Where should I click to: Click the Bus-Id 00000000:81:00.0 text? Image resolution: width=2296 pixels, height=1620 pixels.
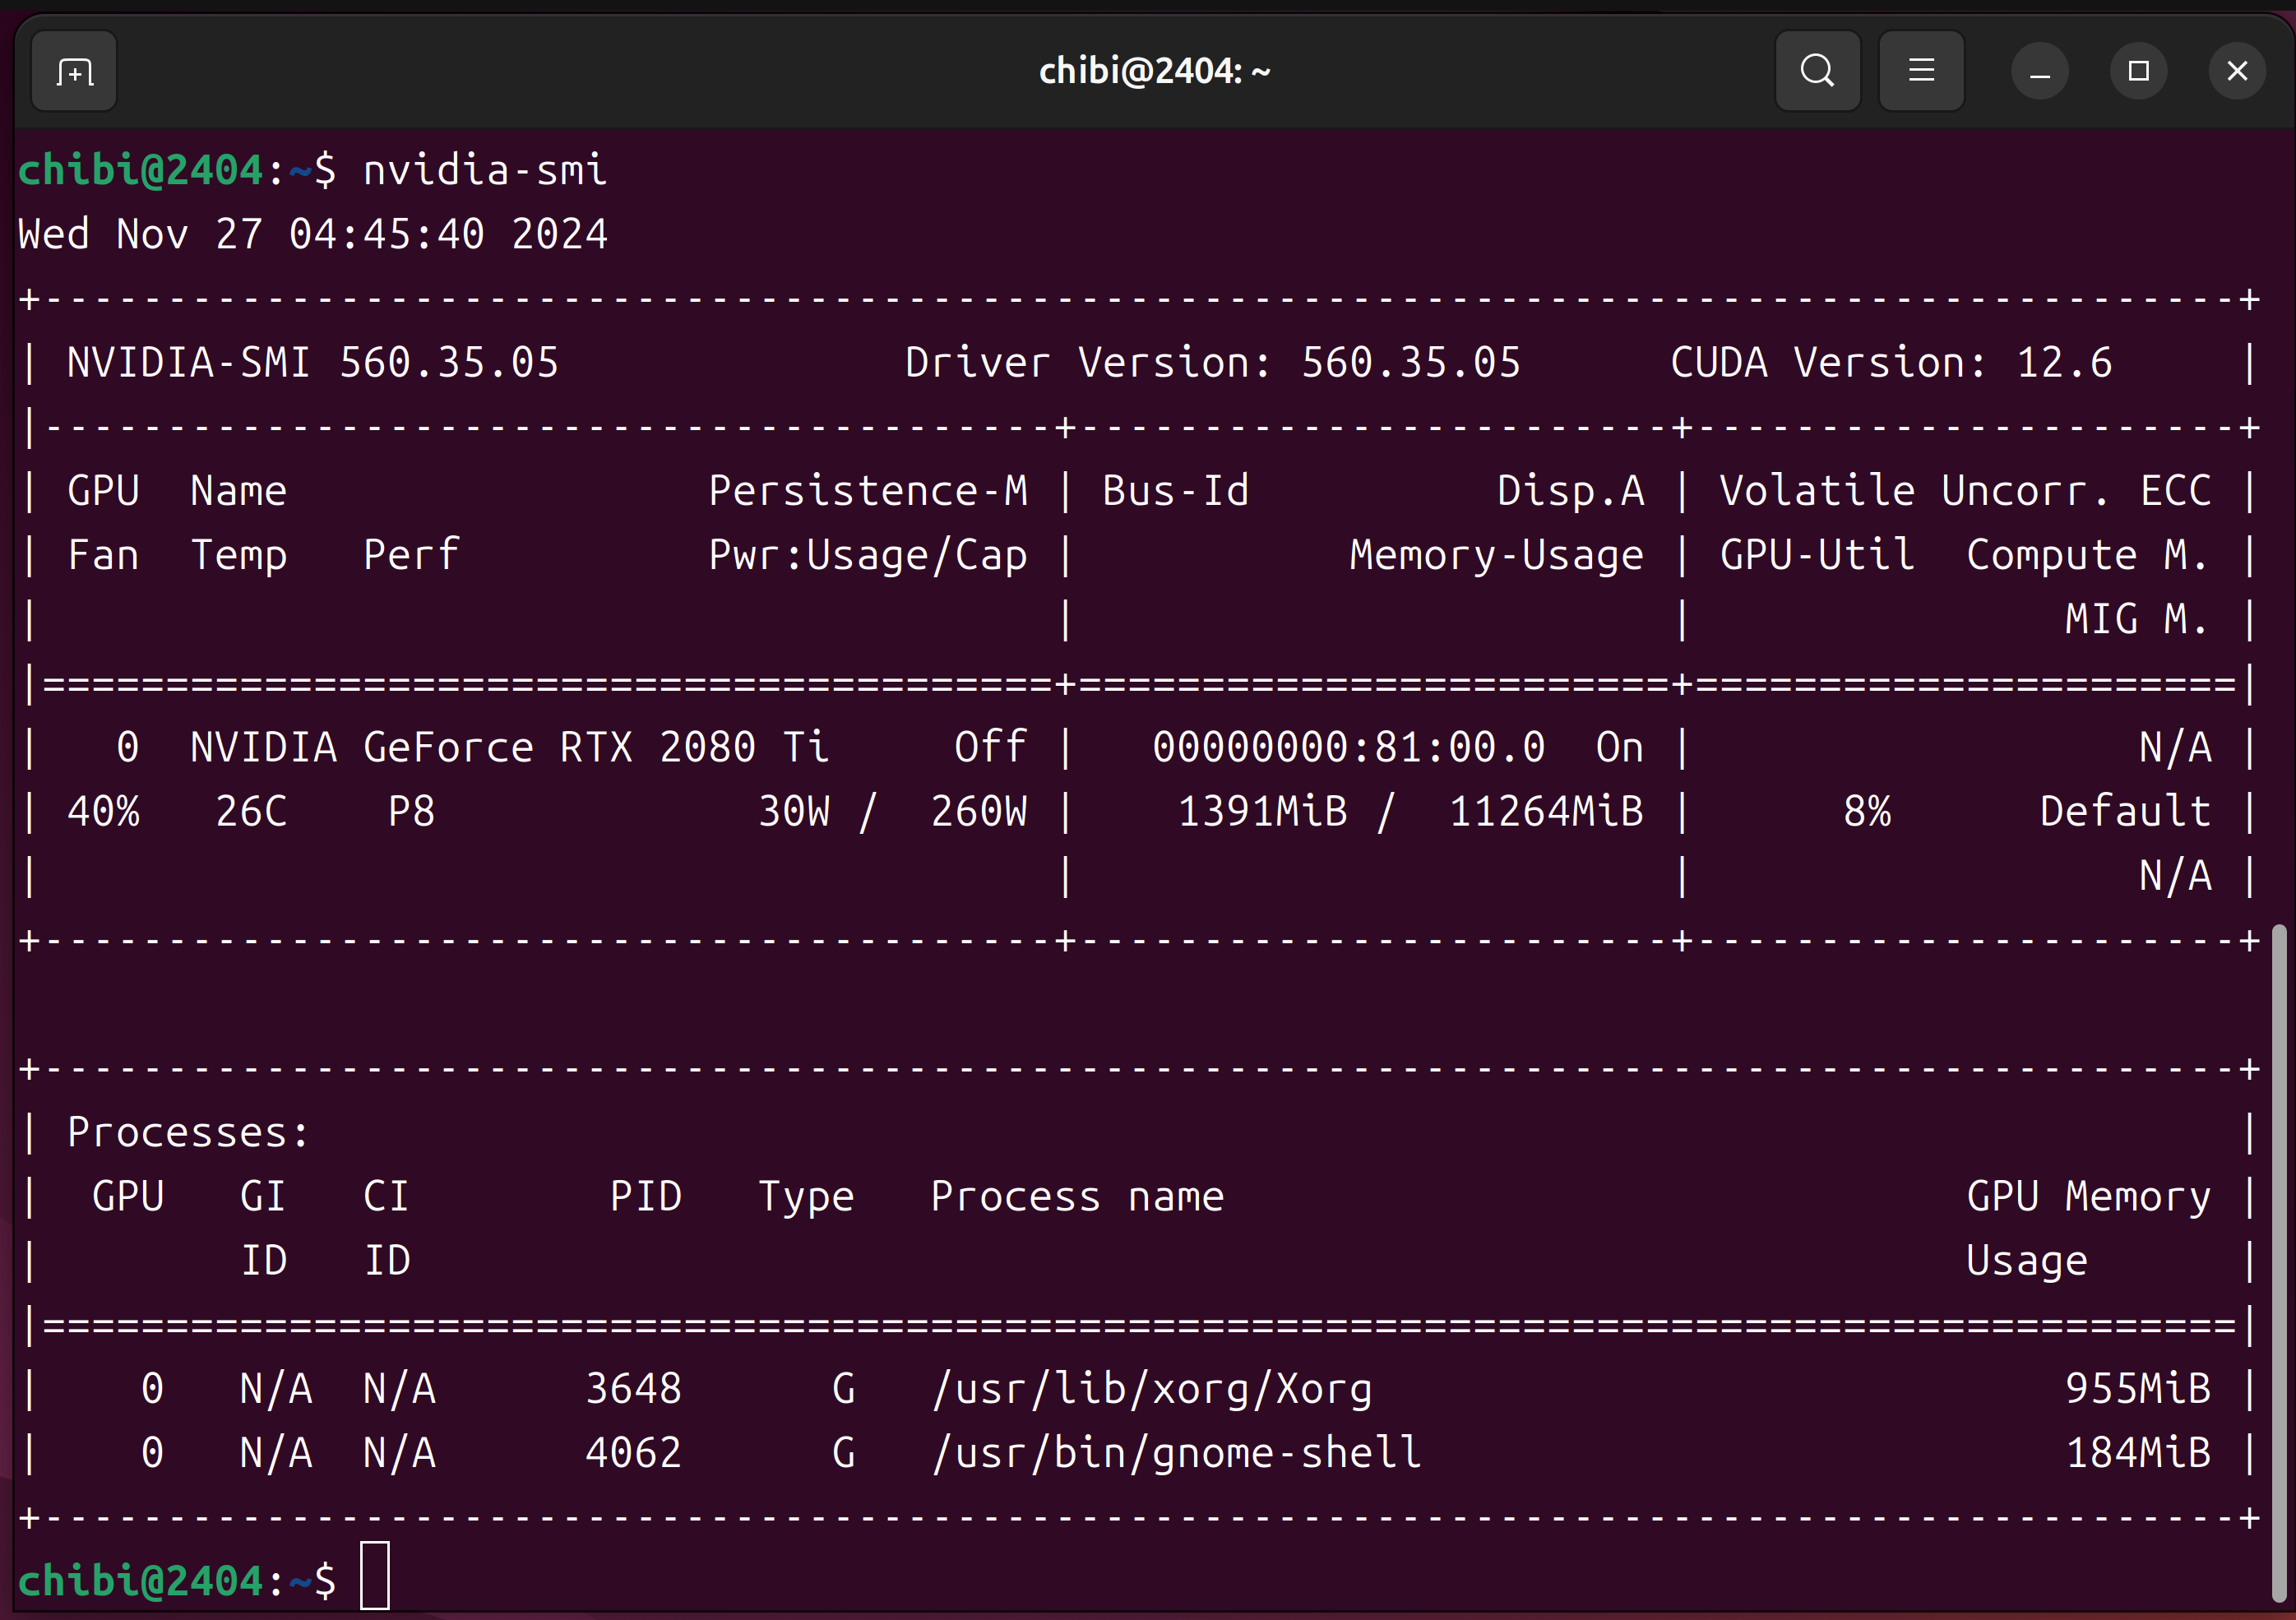(1348, 747)
